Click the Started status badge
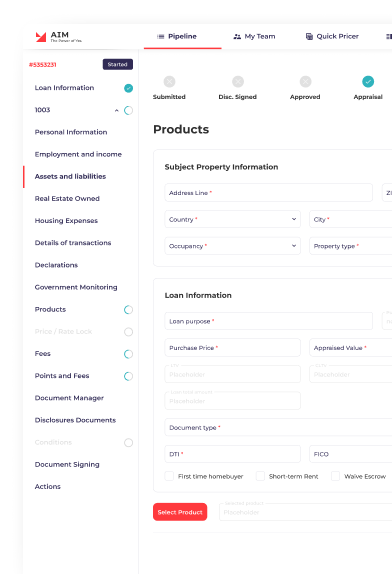This screenshot has height=574, width=392. tap(117, 64)
